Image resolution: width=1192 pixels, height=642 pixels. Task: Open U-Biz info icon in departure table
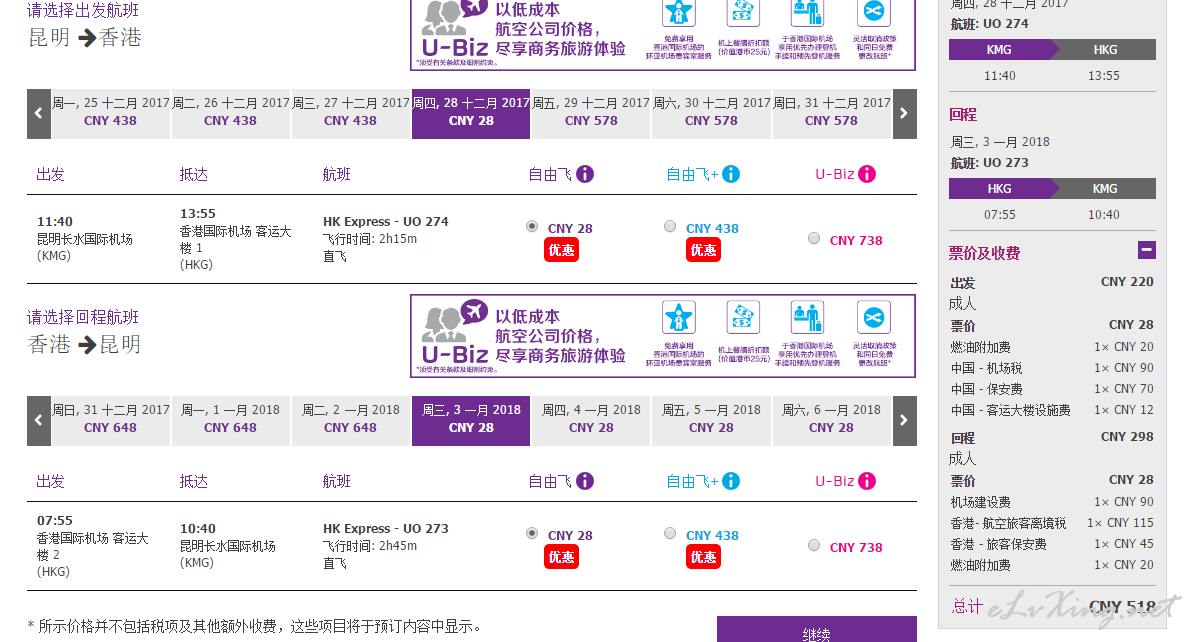[867, 174]
